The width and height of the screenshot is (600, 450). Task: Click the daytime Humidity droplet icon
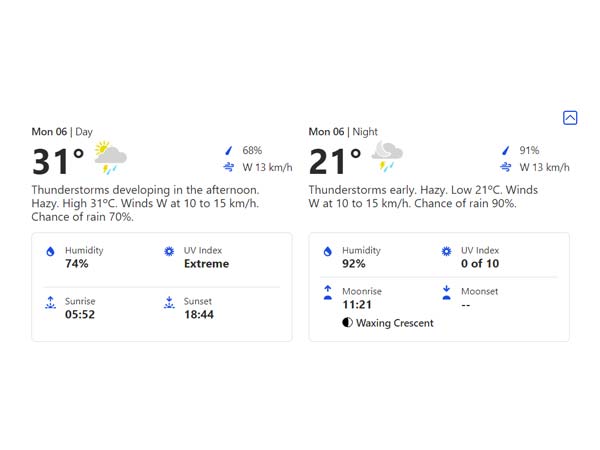50,252
